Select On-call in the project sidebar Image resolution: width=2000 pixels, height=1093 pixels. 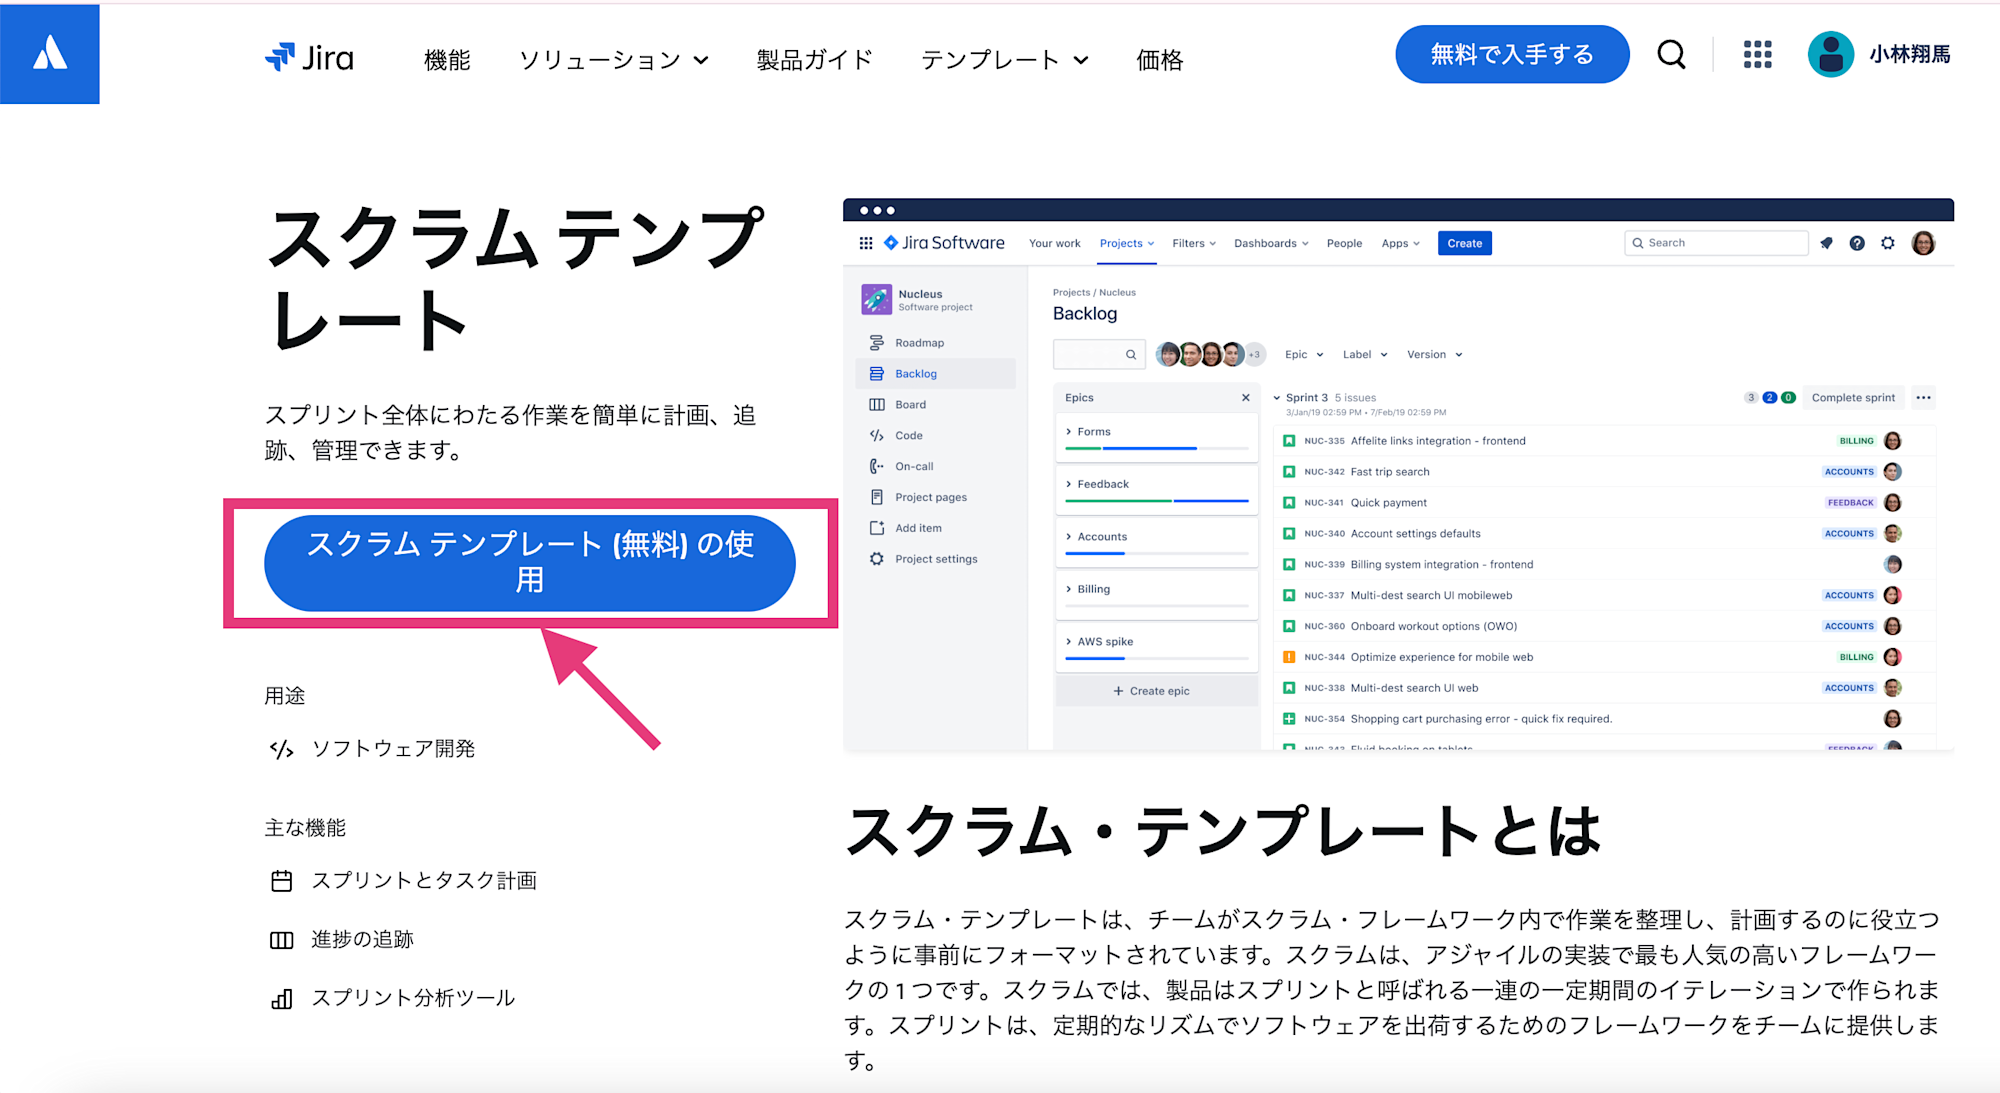pyautogui.click(x=935, y=467)
